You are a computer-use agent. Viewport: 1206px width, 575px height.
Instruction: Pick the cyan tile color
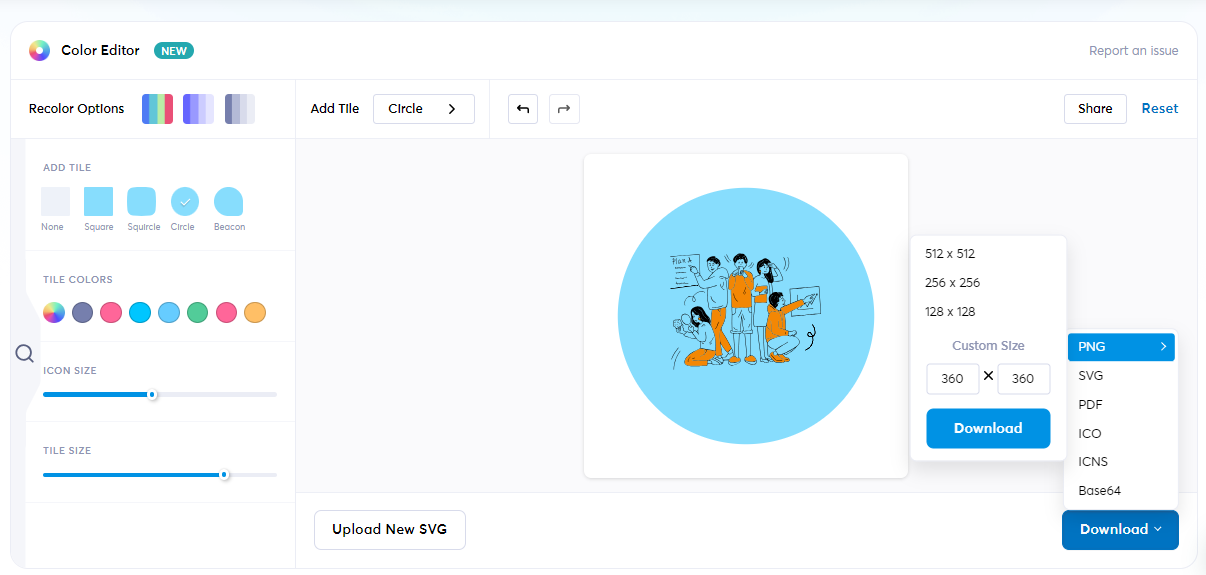click(x=140, y=313)
